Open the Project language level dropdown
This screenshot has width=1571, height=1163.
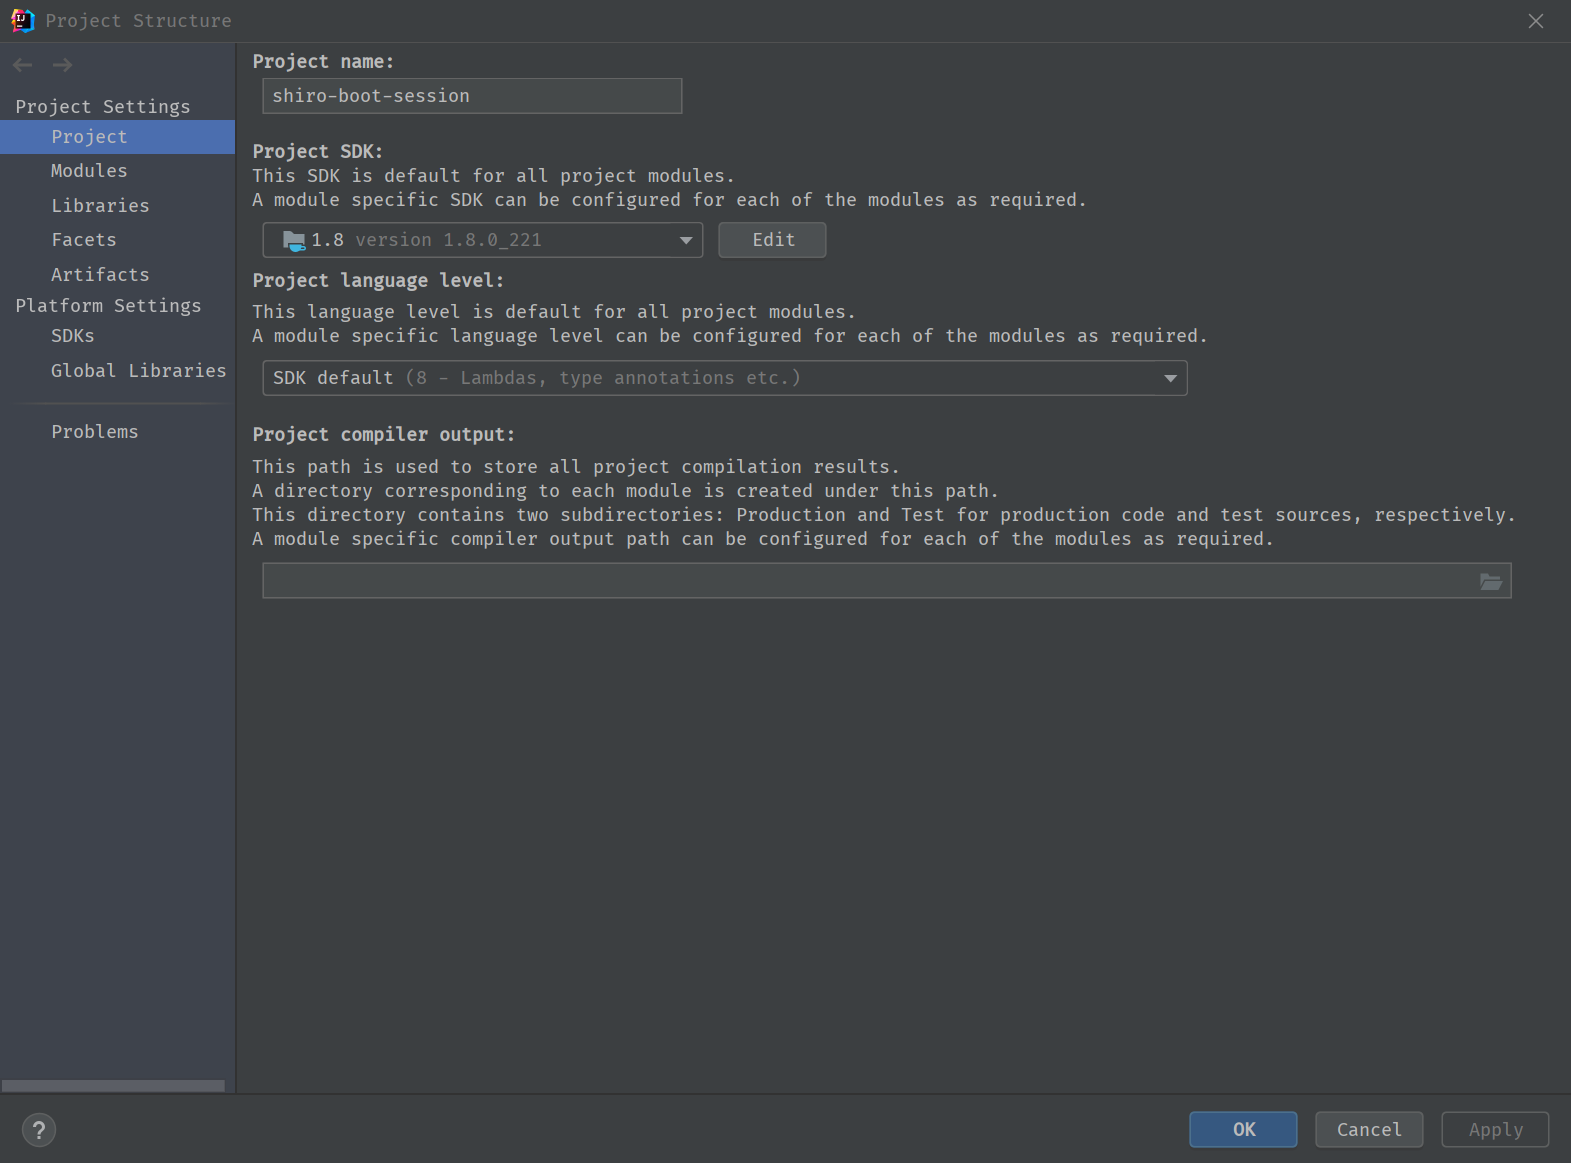tap(725, 378)
